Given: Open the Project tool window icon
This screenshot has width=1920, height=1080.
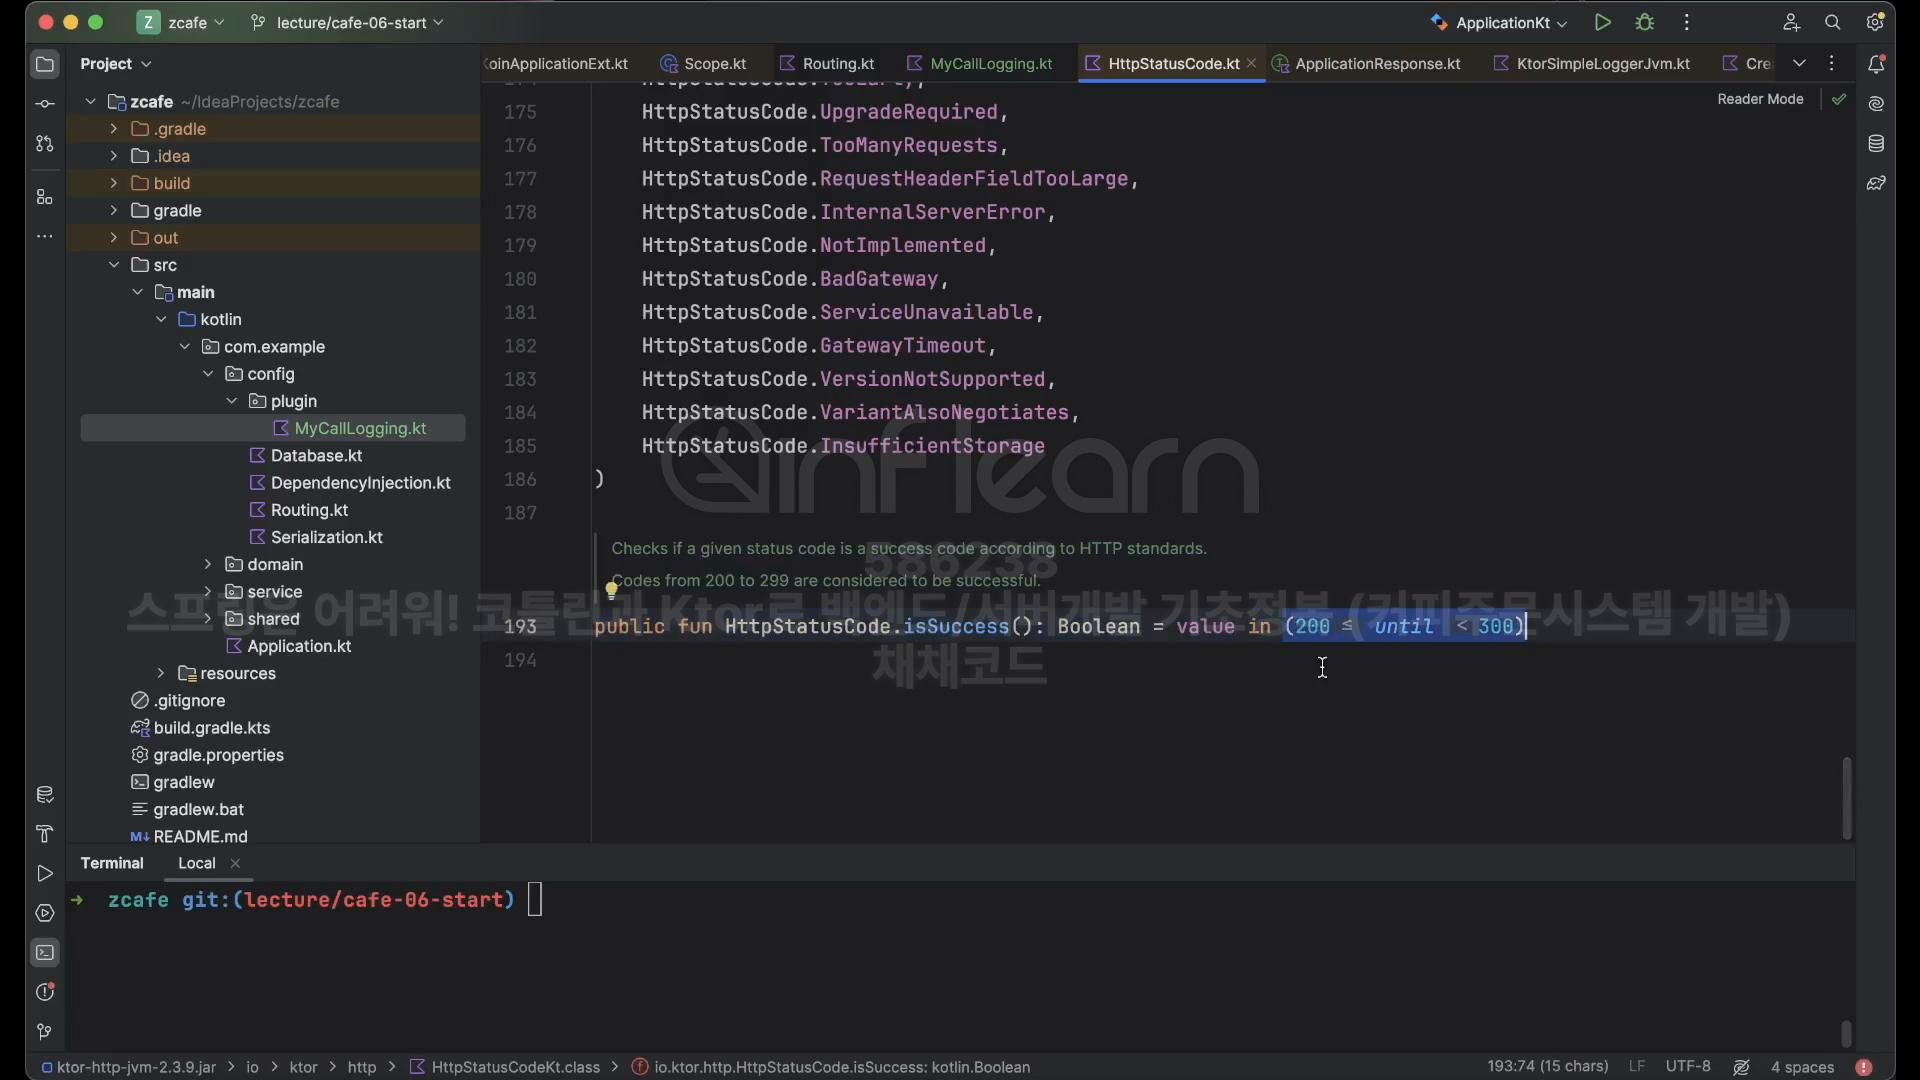Looking at the screenshot, I should (x=45, y=65).
